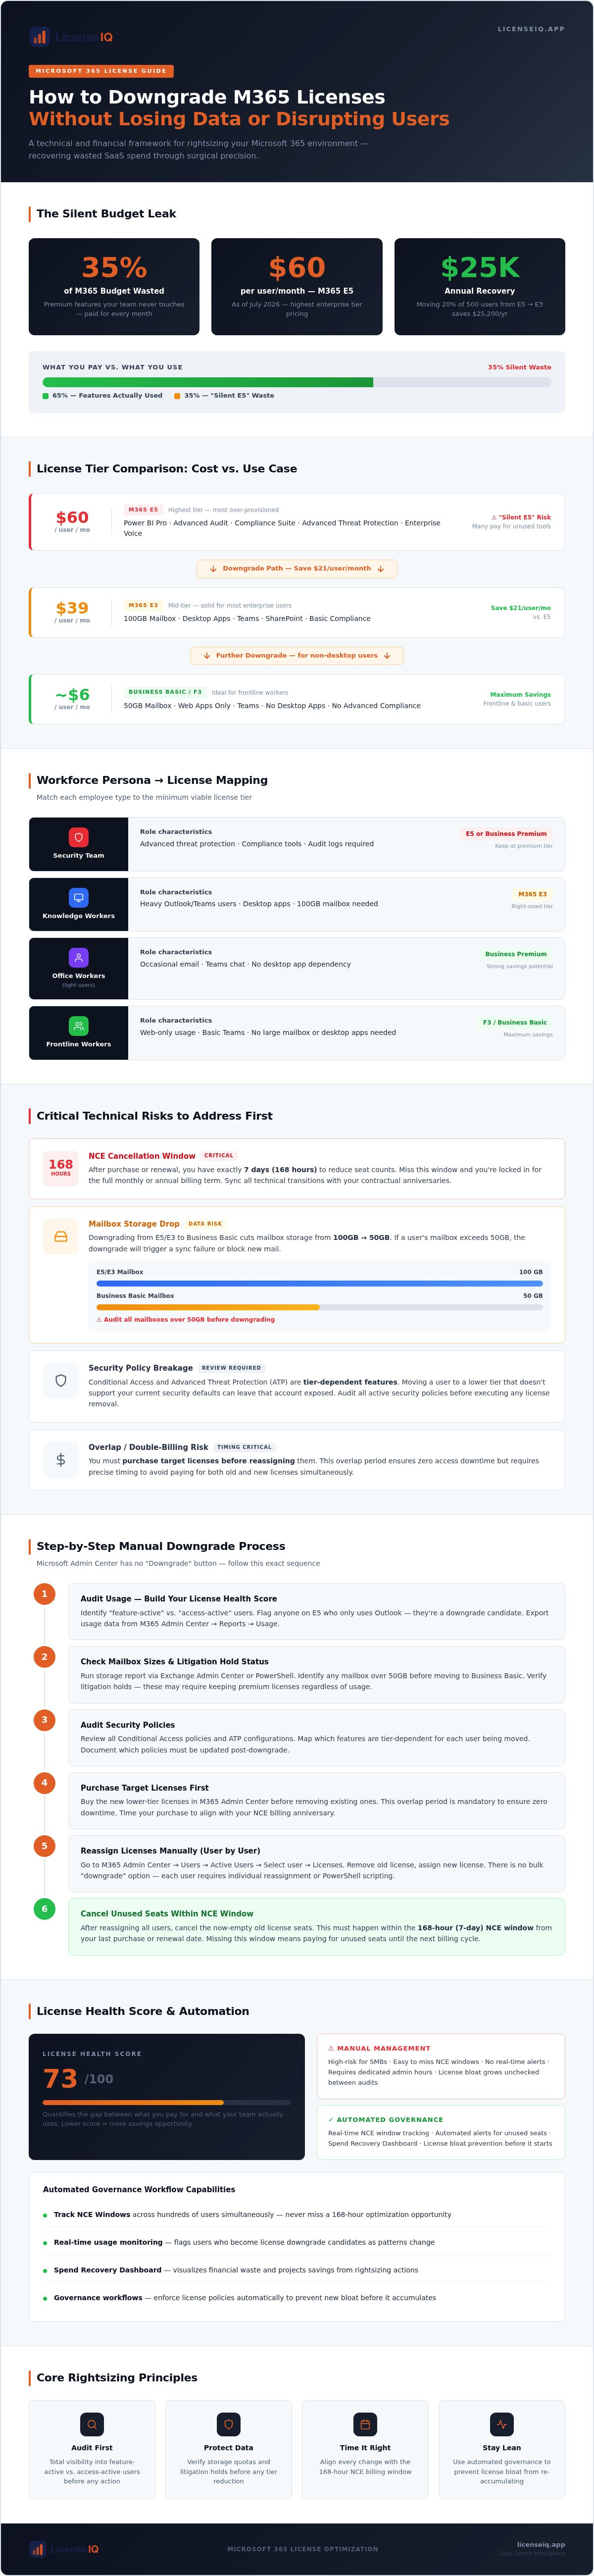This screenshot has height=2576, width=594.
Task: Click green step 6 circle for Cancel Unused Seats
Action: [44, 1909]
